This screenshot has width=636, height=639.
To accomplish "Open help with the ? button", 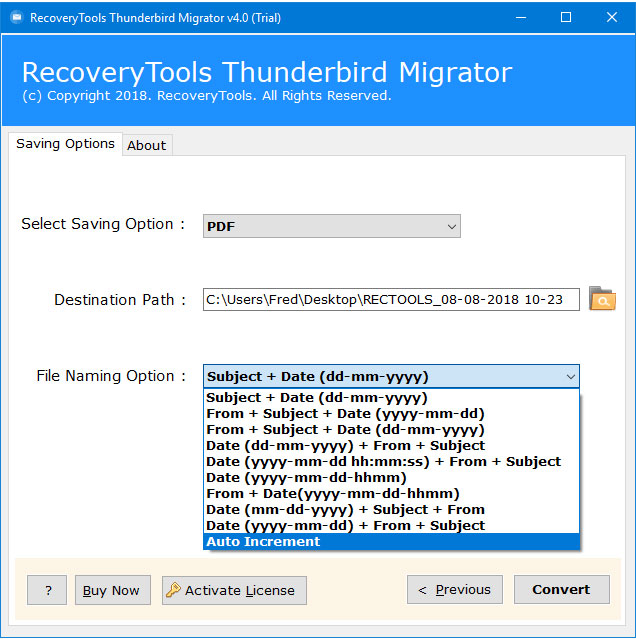I will click(x=47, y=590).
